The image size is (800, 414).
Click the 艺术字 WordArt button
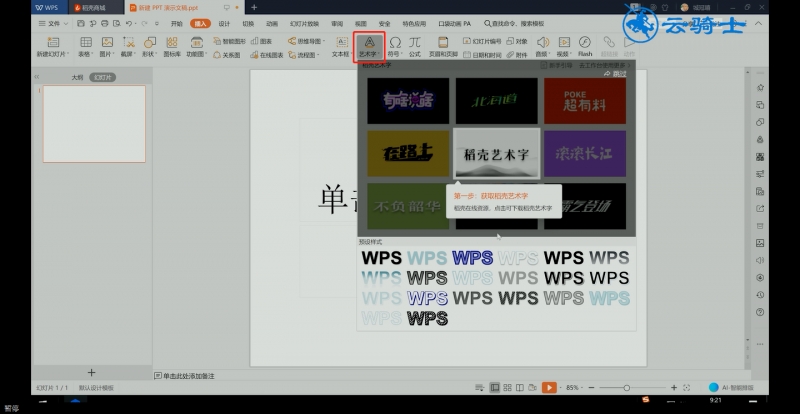point(369,46)
